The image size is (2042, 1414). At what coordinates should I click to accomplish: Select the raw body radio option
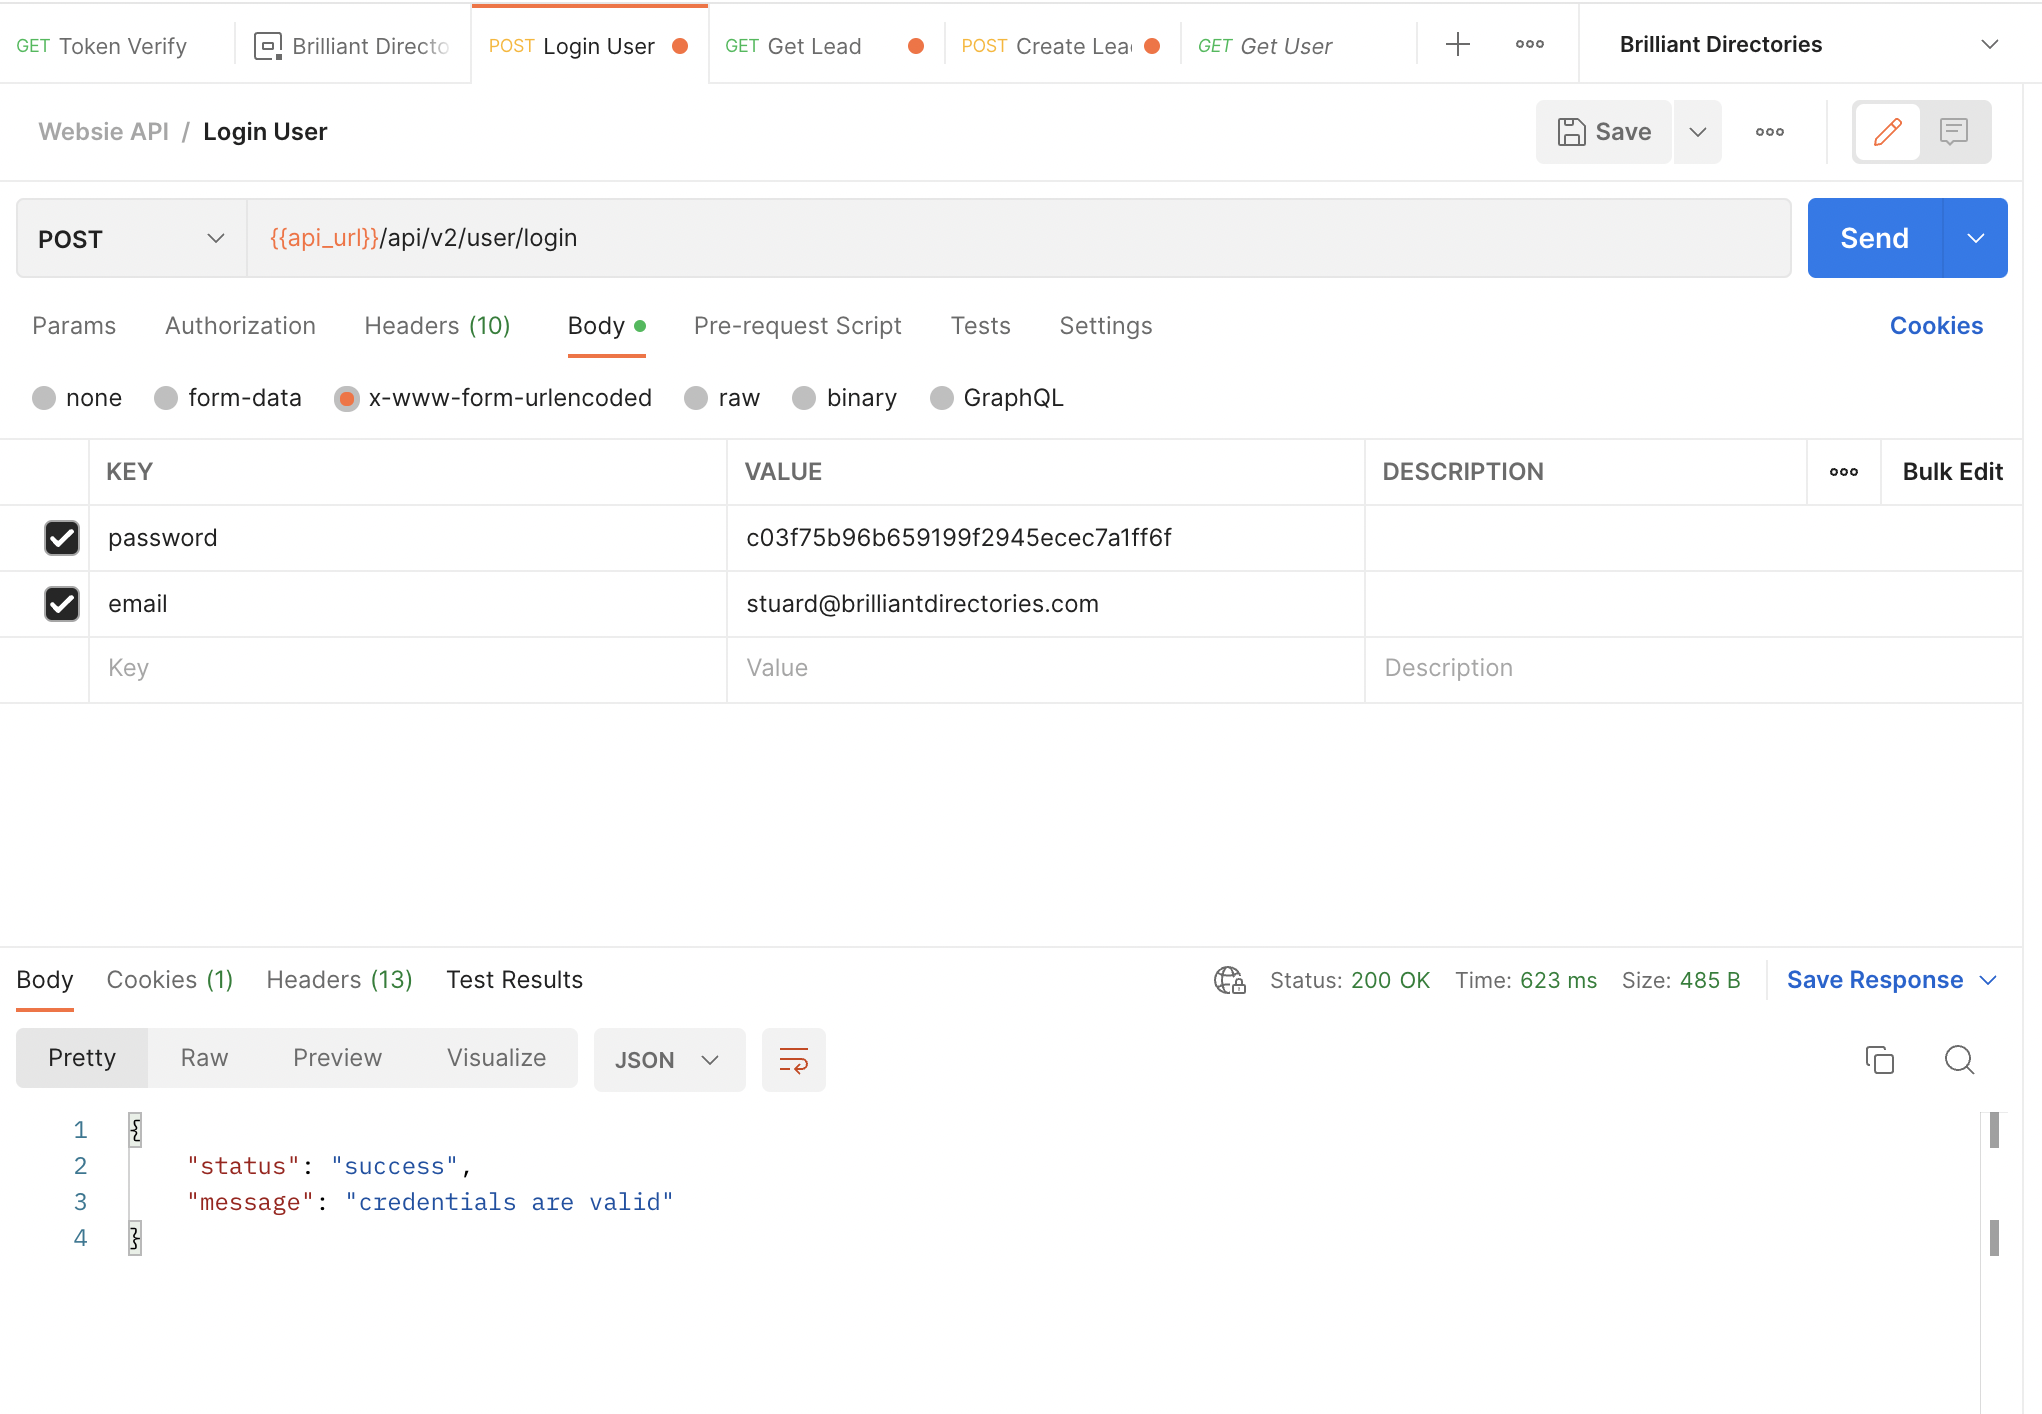(x=697, y=398)
